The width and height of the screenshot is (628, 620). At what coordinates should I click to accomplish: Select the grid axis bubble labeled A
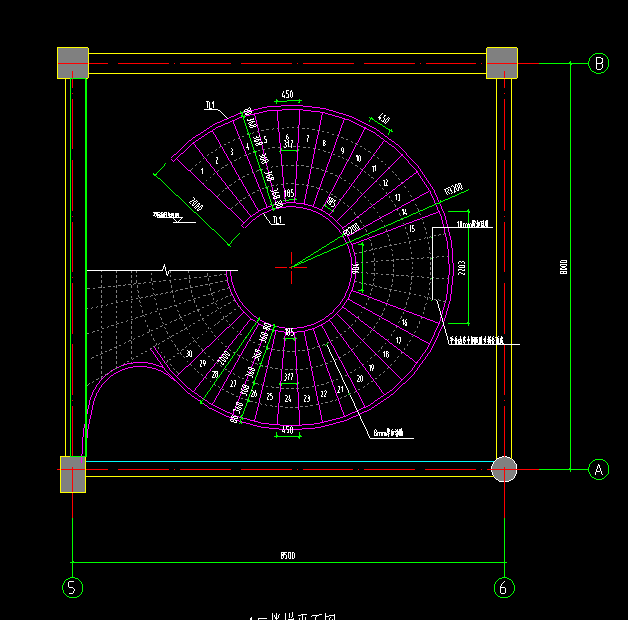click(x=599, y=469)
